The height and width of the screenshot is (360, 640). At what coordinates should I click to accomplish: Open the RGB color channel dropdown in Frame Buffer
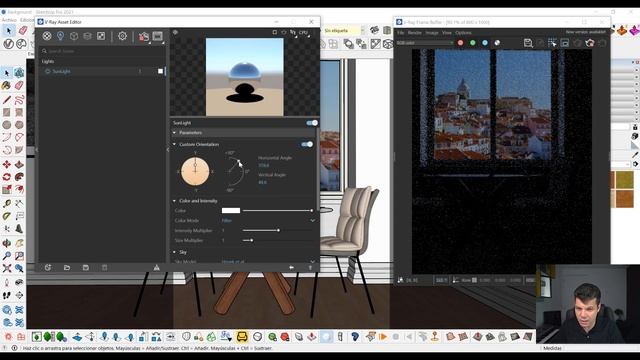tap(424, 42)
